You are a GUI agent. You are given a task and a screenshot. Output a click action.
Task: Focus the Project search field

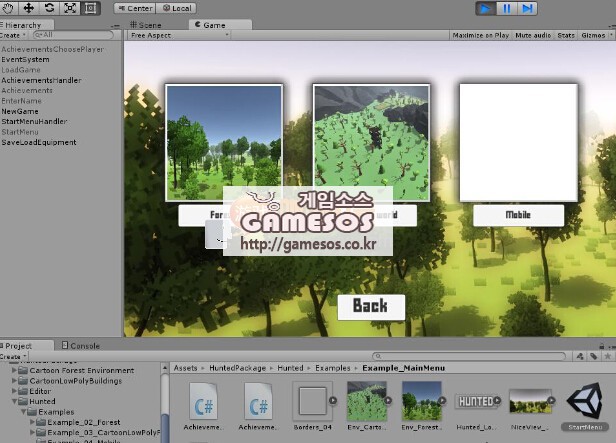pyautogui.click(x=469, y=356)
